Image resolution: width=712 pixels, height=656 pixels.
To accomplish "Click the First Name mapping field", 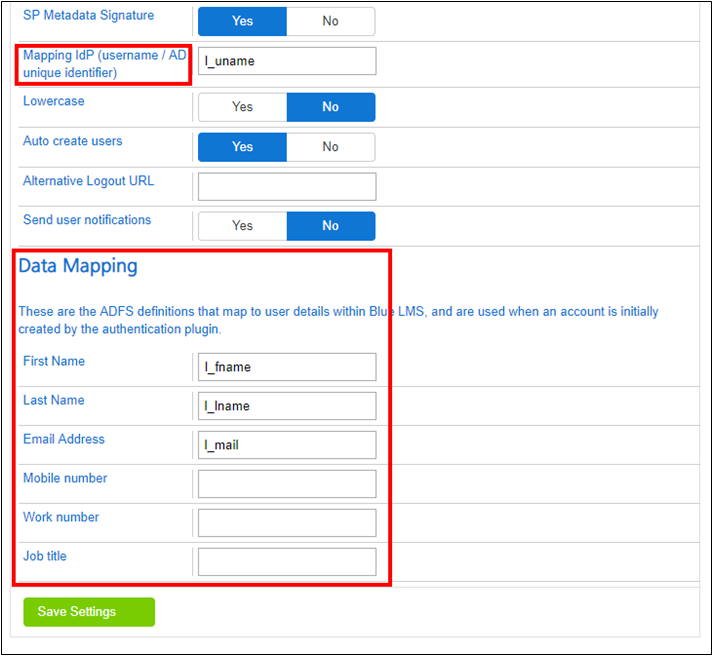I will (x=287, y=367).
